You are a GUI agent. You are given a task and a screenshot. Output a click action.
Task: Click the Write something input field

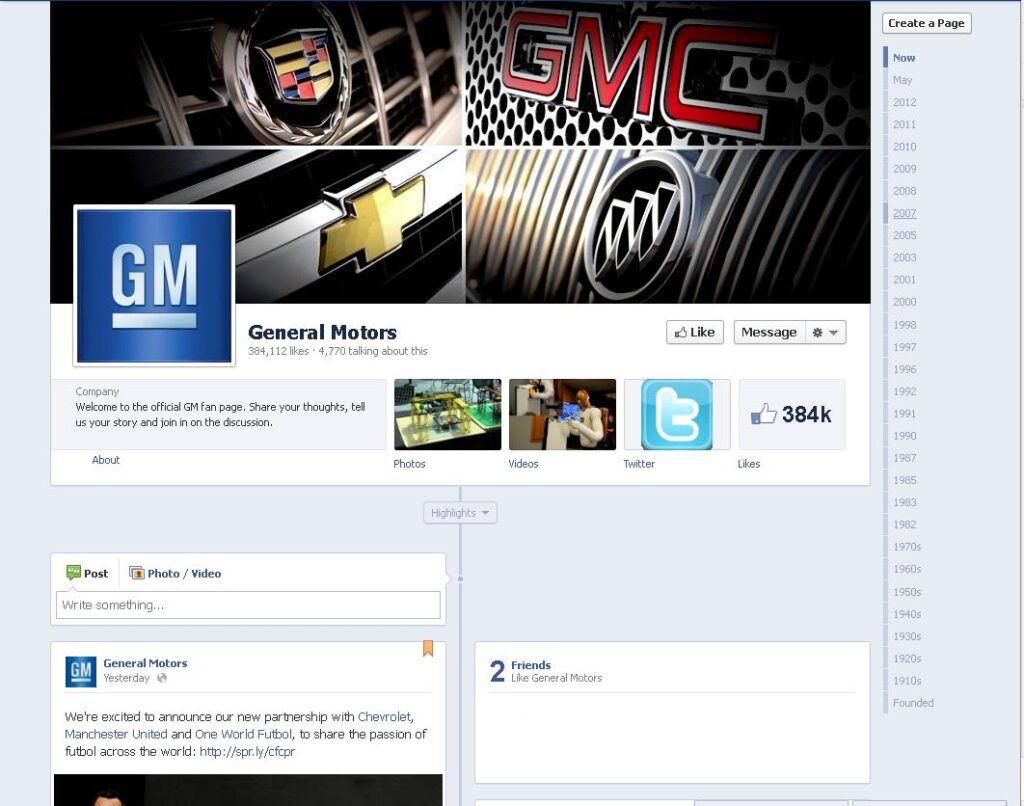248,605
